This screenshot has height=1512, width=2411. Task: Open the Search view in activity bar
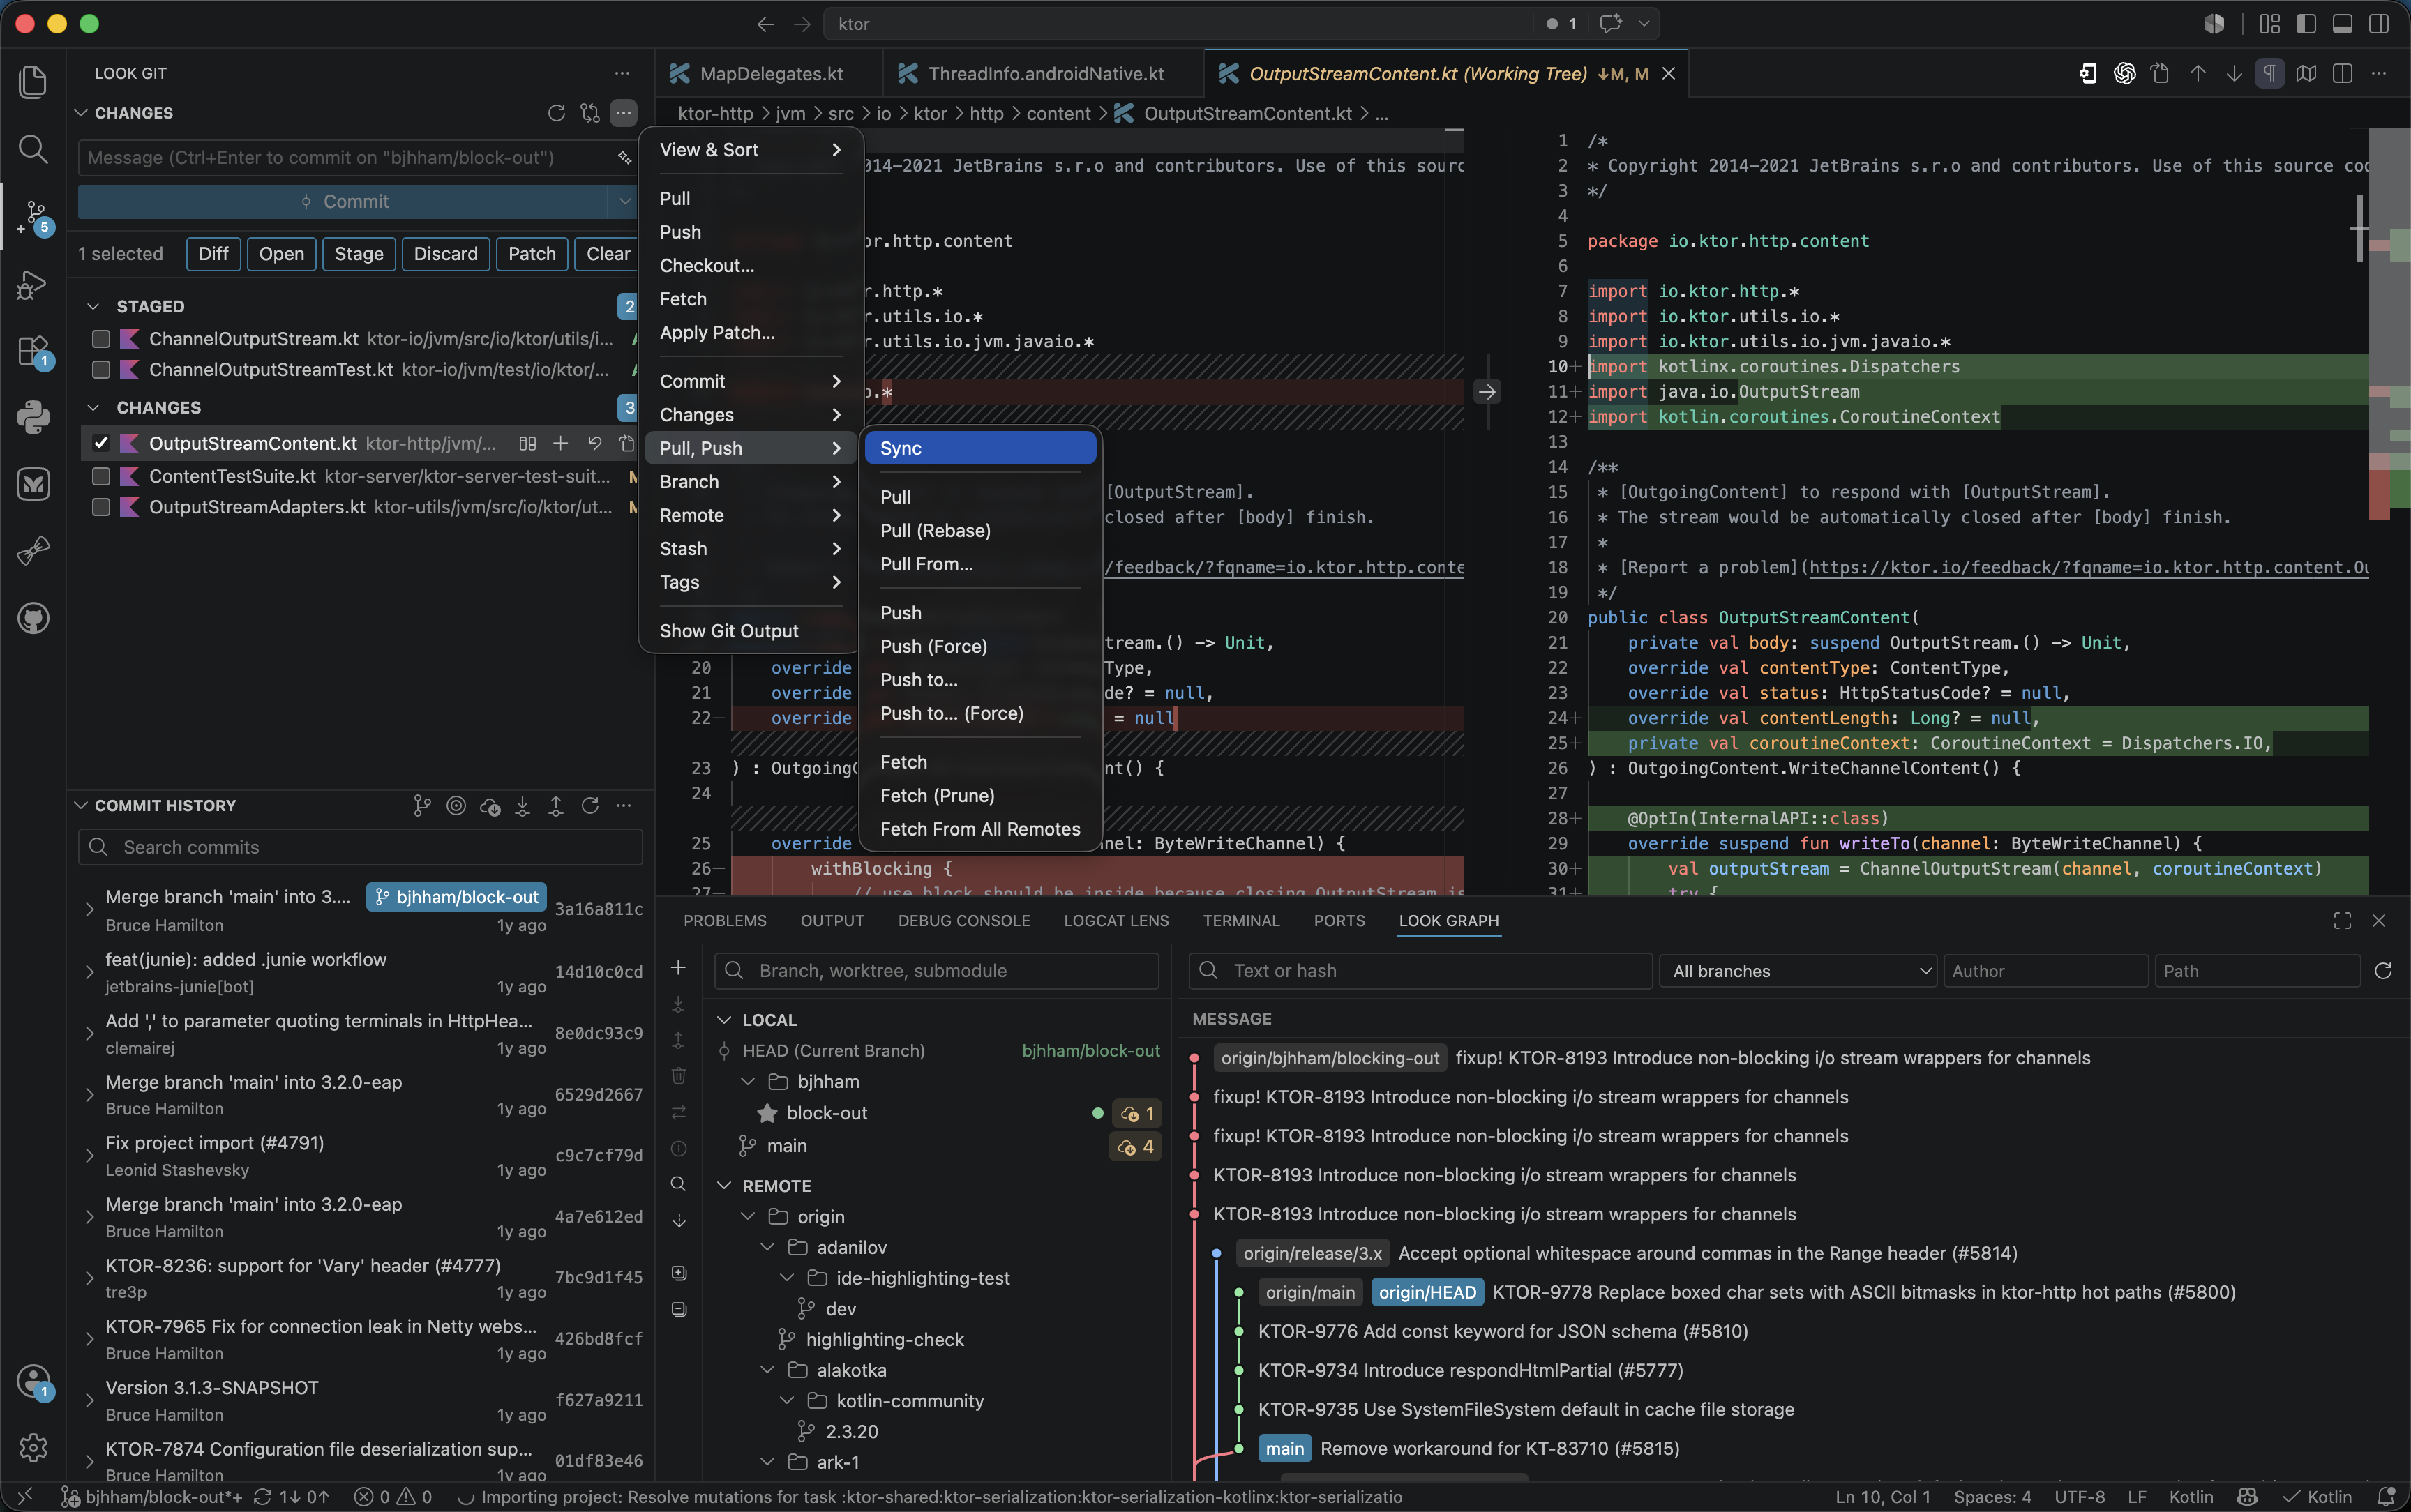coord(33,149)
